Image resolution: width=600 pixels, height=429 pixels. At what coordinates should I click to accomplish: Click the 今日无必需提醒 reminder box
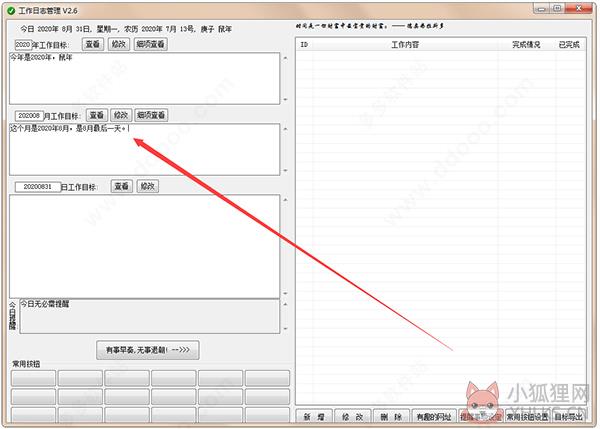[150, 316]
